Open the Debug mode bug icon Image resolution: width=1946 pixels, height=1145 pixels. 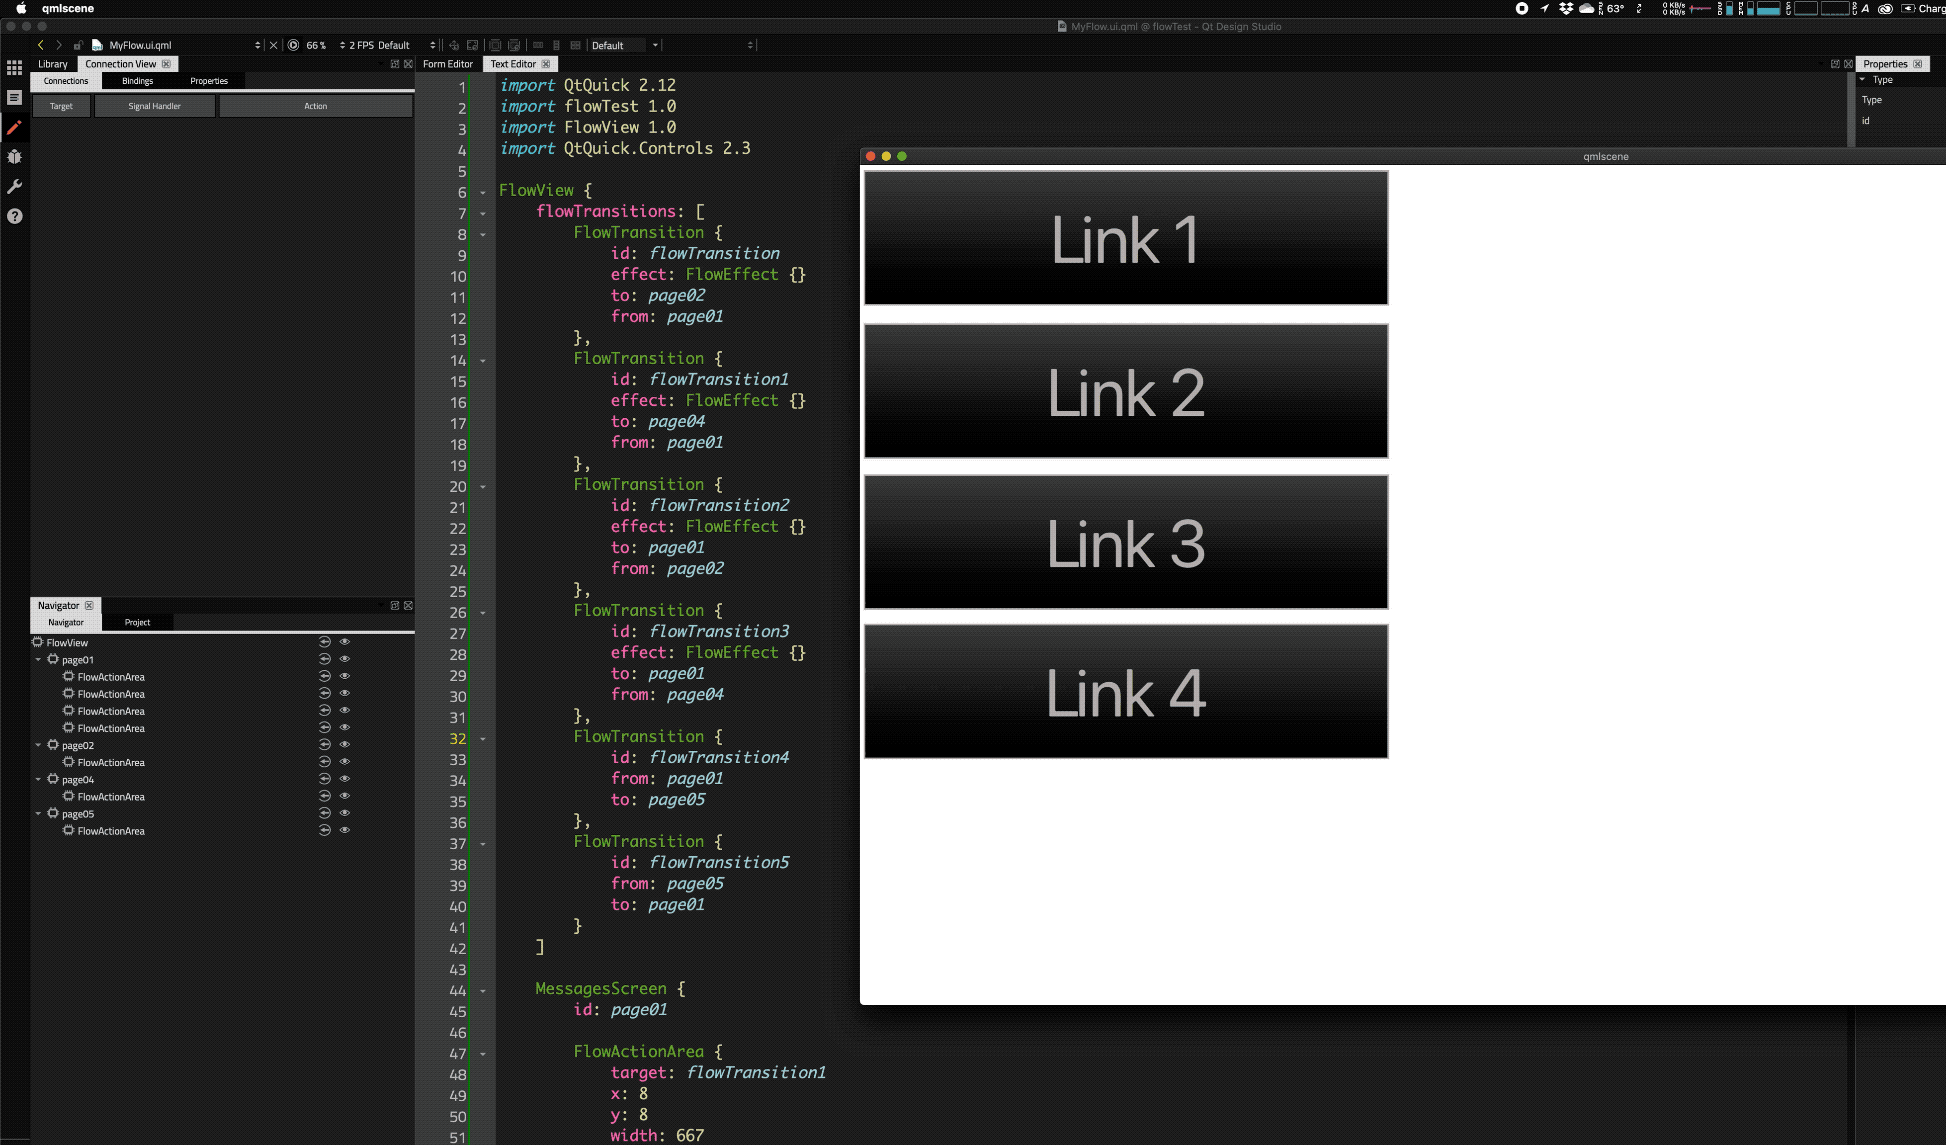click(14, 157)
